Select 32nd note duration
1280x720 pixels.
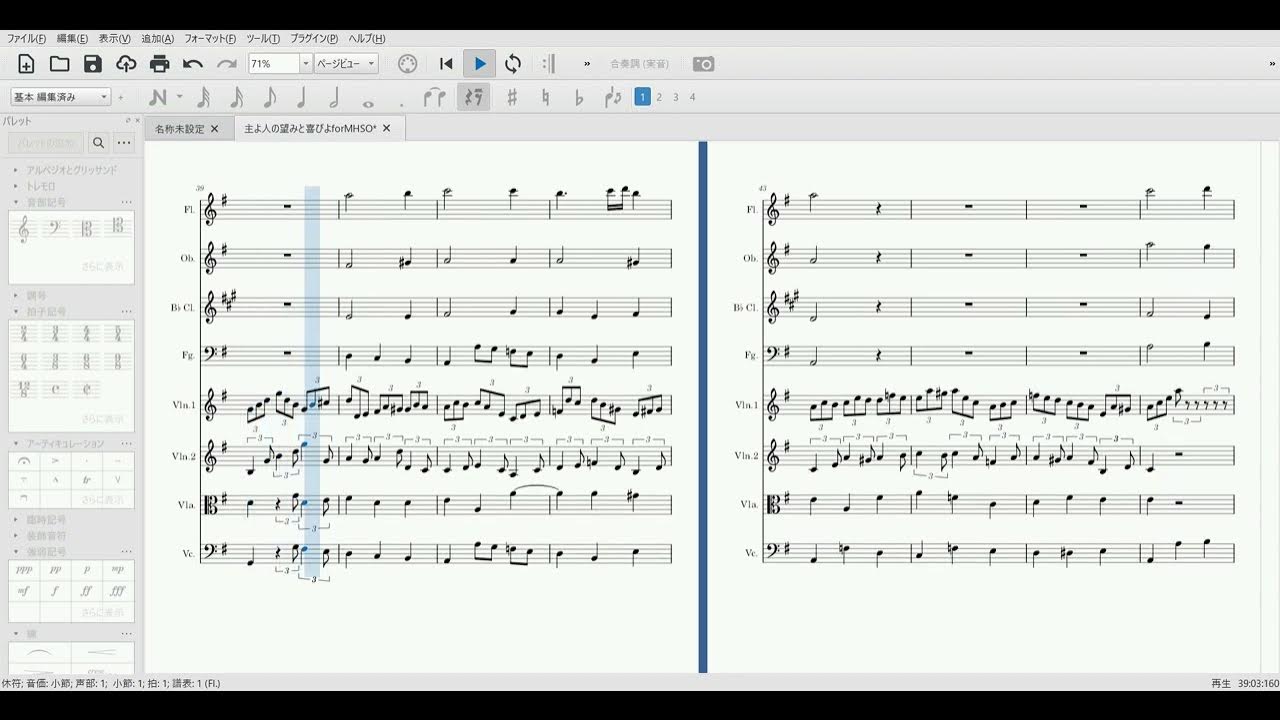pyautogui.click(x=203, y=97)
